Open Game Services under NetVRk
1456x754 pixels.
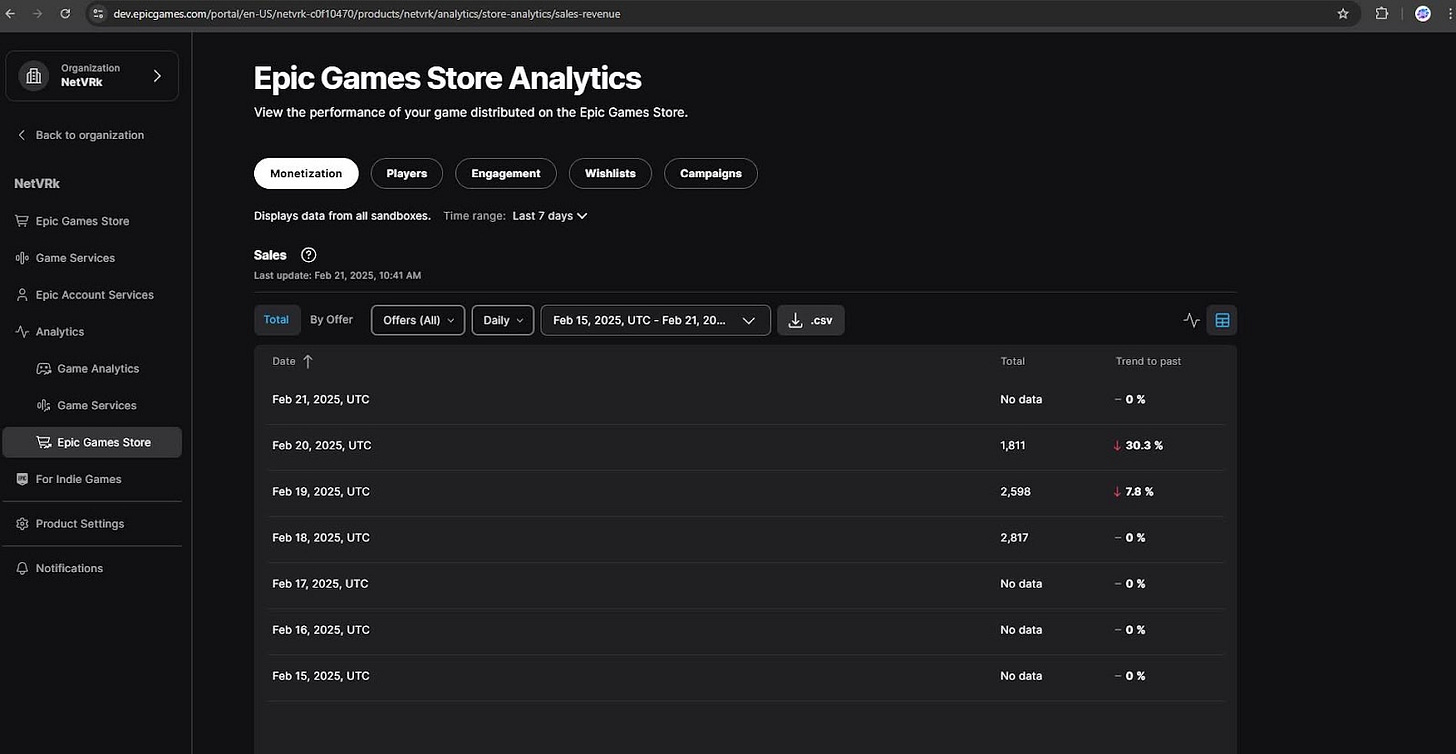(76, 258)
